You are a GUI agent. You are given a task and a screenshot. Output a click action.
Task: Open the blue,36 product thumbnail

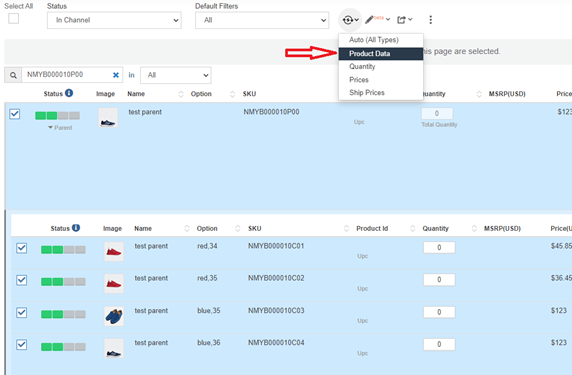point(114,348)
